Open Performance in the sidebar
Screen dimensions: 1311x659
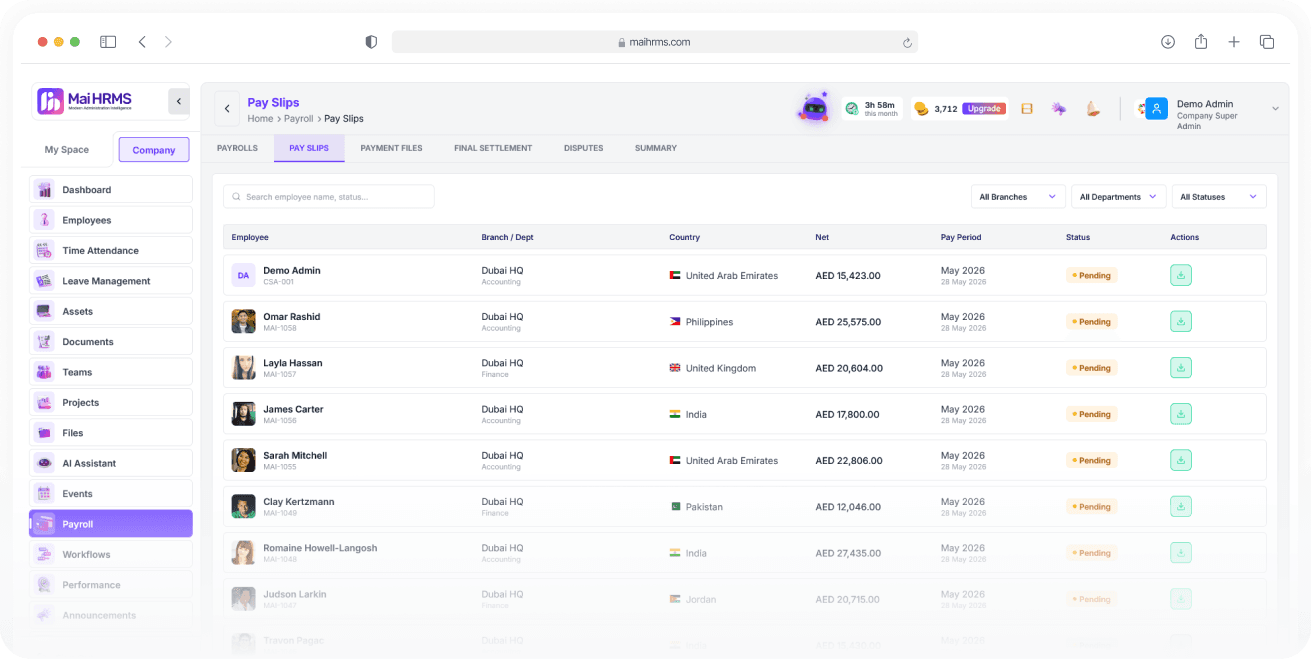click(111, 585)
